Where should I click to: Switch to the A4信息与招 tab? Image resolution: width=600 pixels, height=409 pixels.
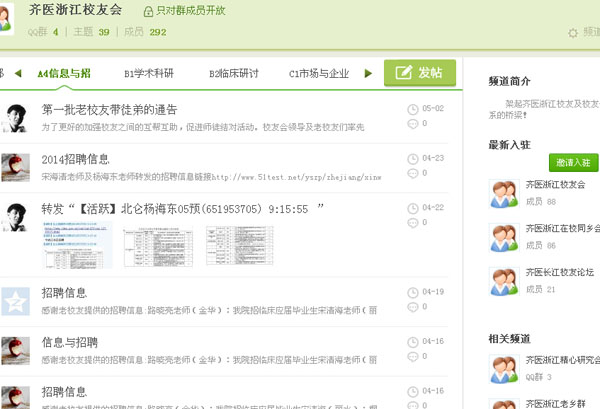(x=64, y=74)
